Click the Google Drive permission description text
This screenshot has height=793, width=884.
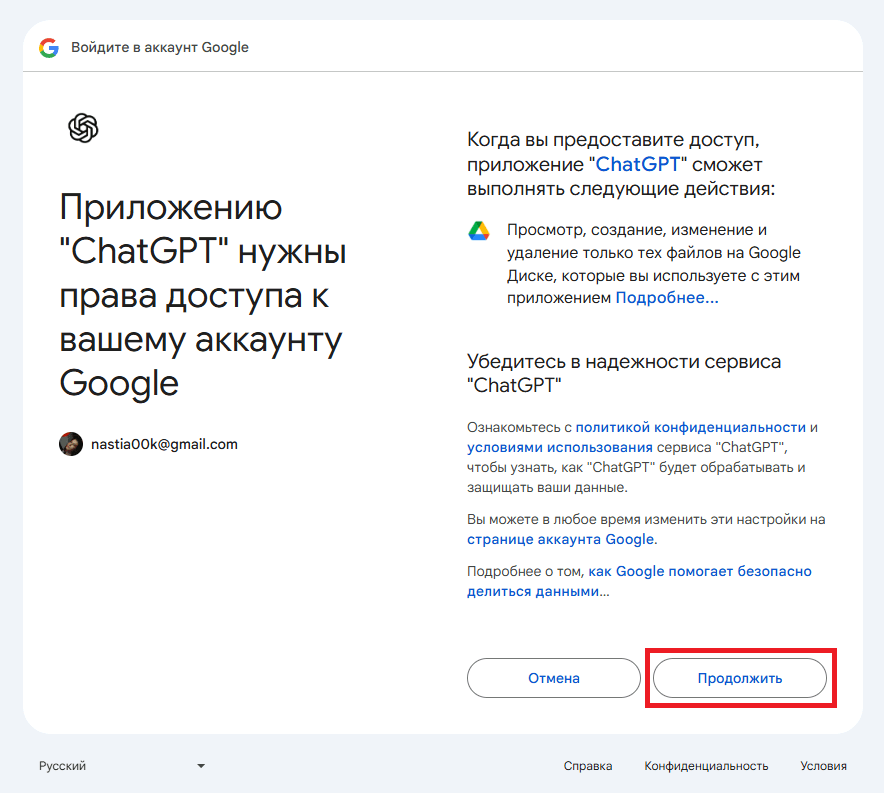tap(653, 264)
